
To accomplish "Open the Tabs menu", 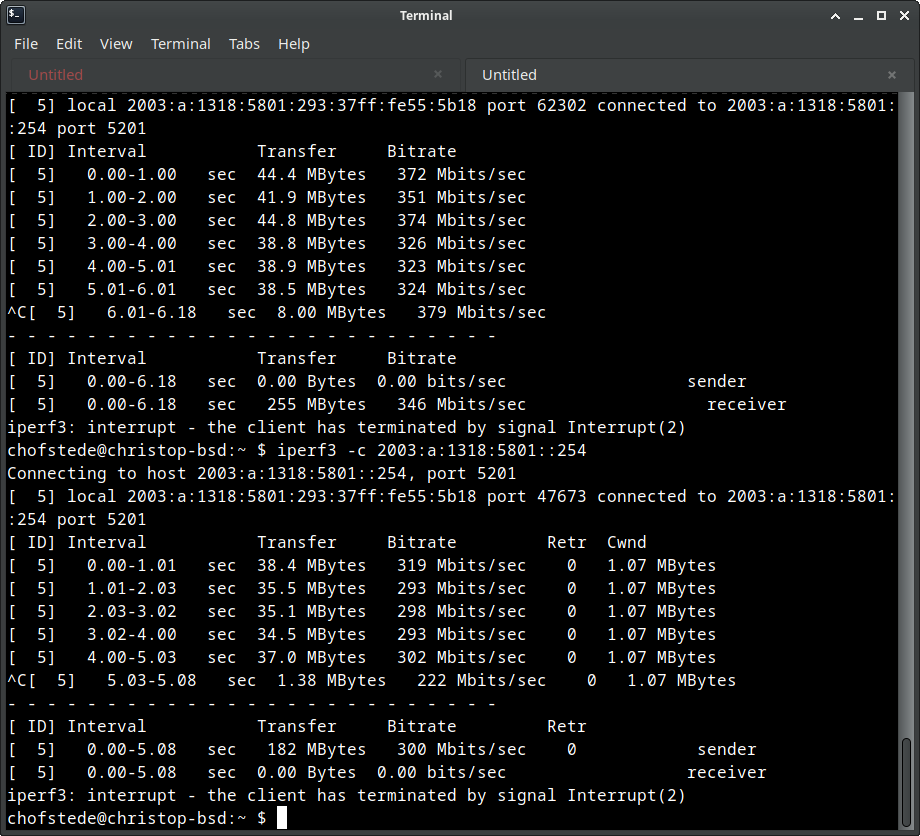I will tap(244, 44).
